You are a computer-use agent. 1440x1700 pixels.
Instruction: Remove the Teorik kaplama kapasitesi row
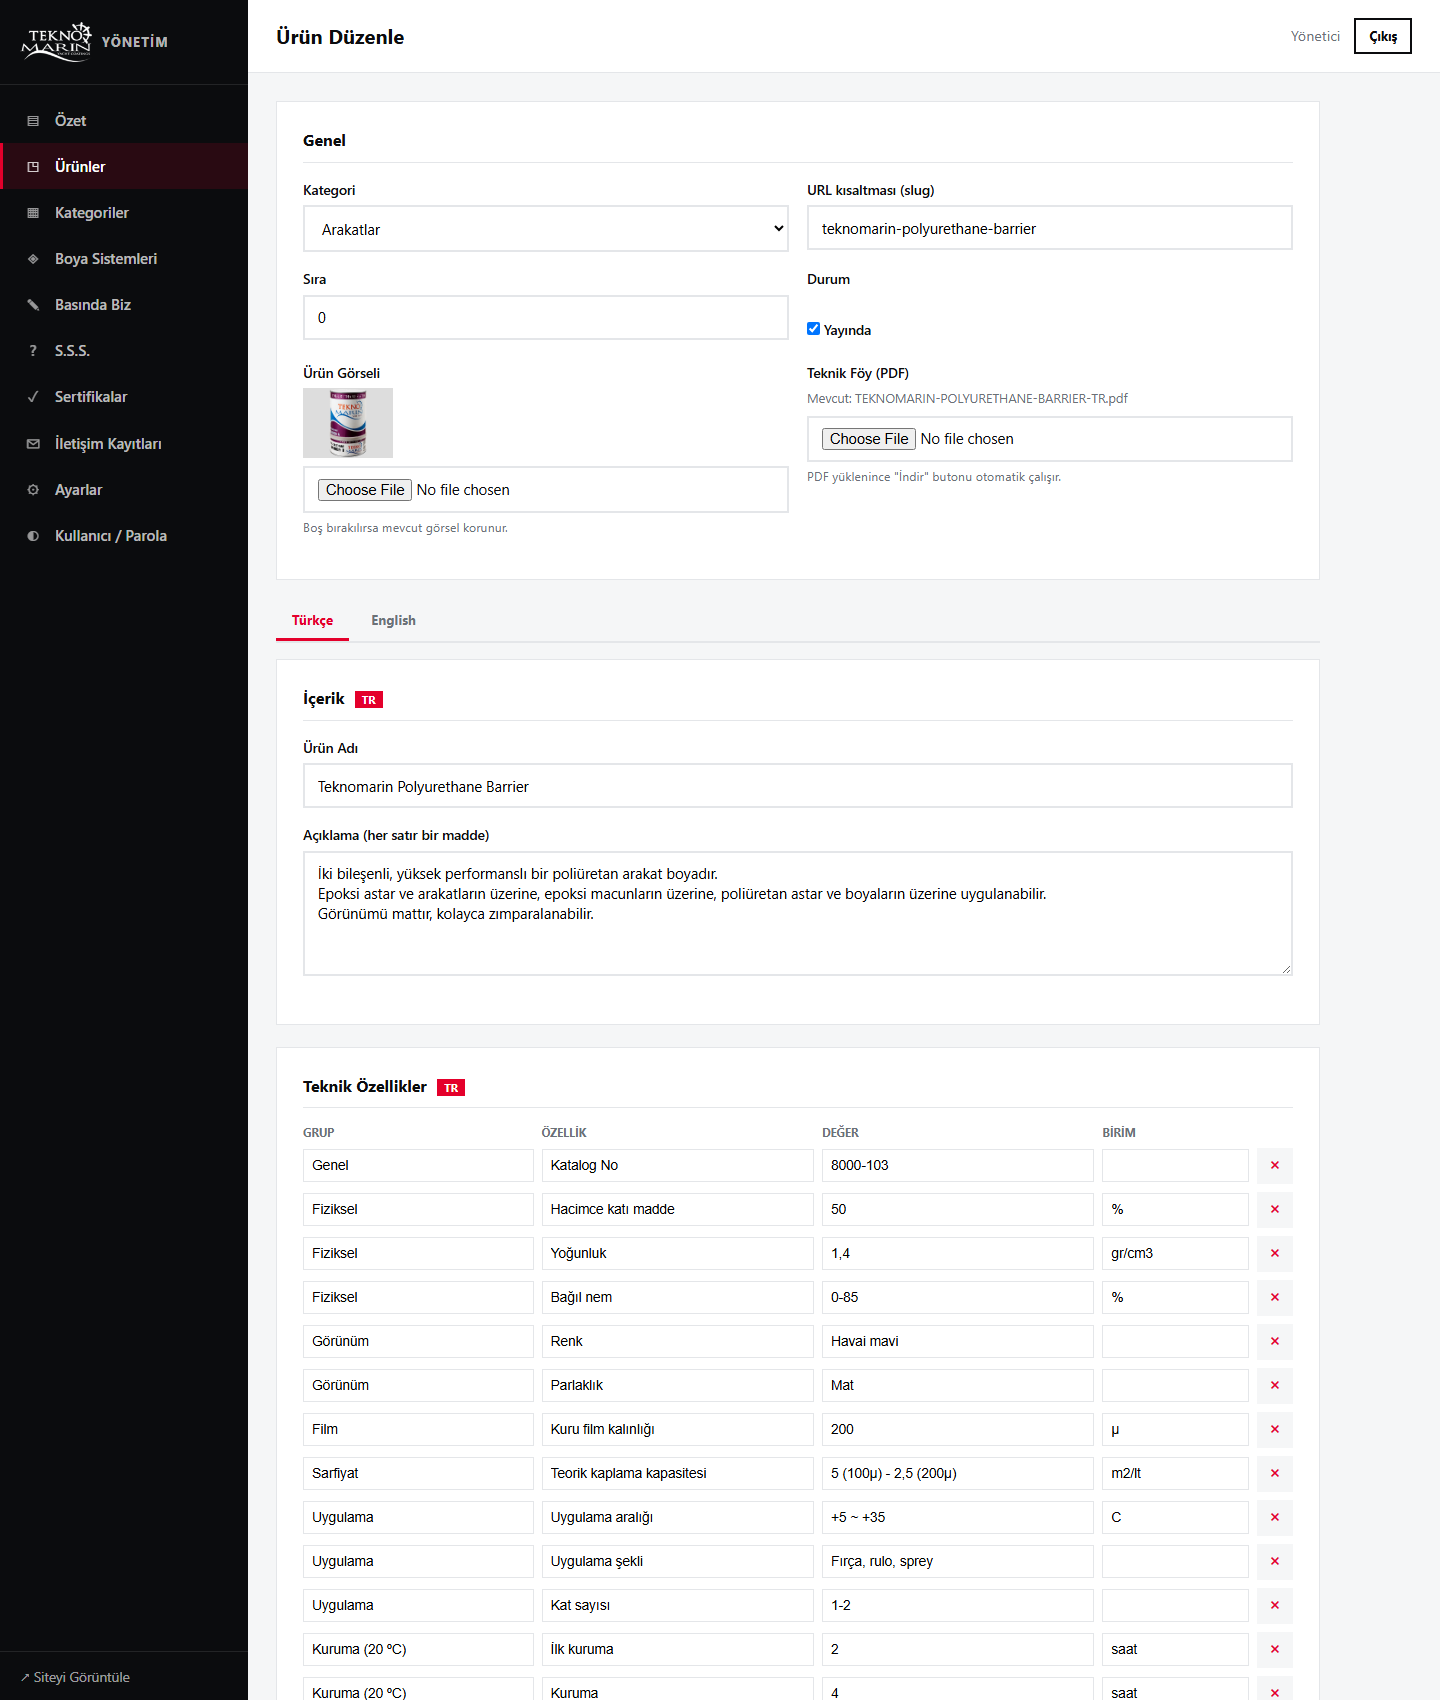tap(1275, 1473)
